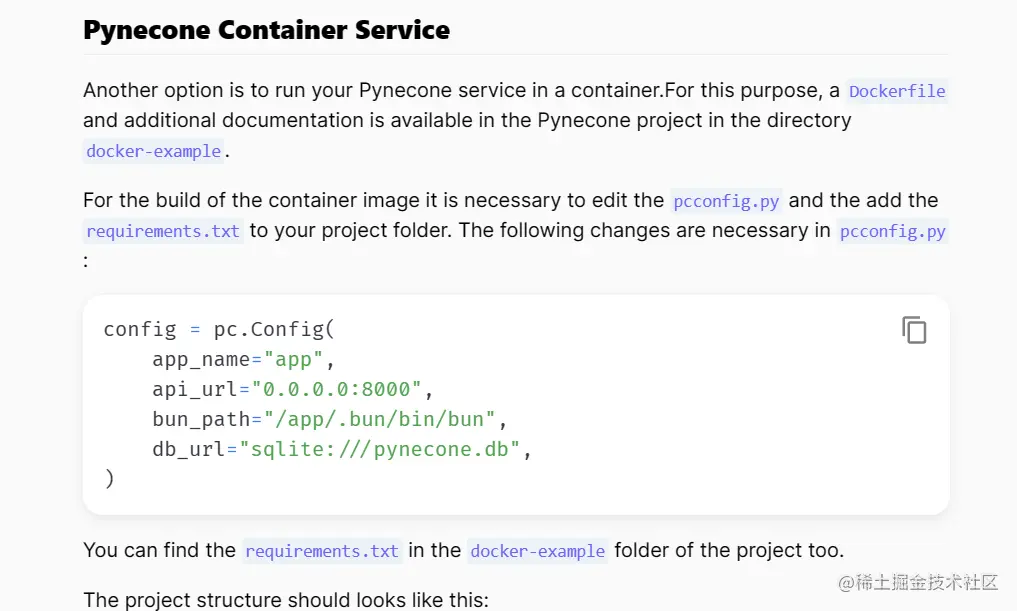Click the juejin logo icon in the watermark
The height and width of the screenshot is (611, 1017).
coord(843,582)
